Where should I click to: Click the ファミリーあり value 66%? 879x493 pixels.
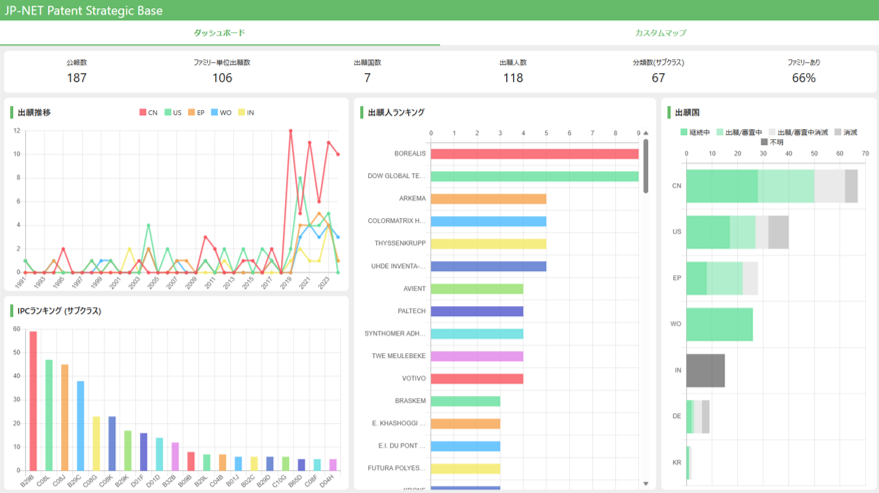[803, 78]
